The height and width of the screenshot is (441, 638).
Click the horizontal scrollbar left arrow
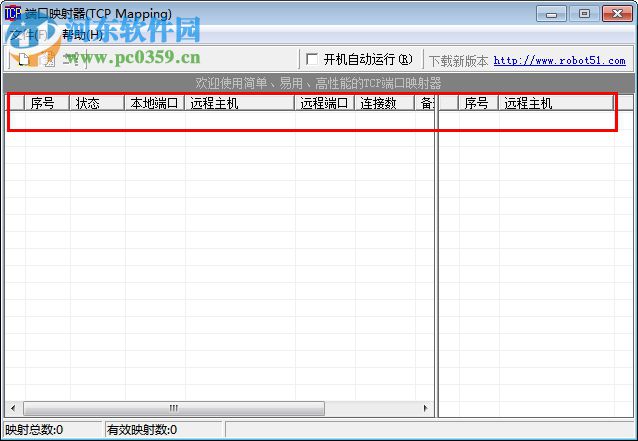coord(13,408)
